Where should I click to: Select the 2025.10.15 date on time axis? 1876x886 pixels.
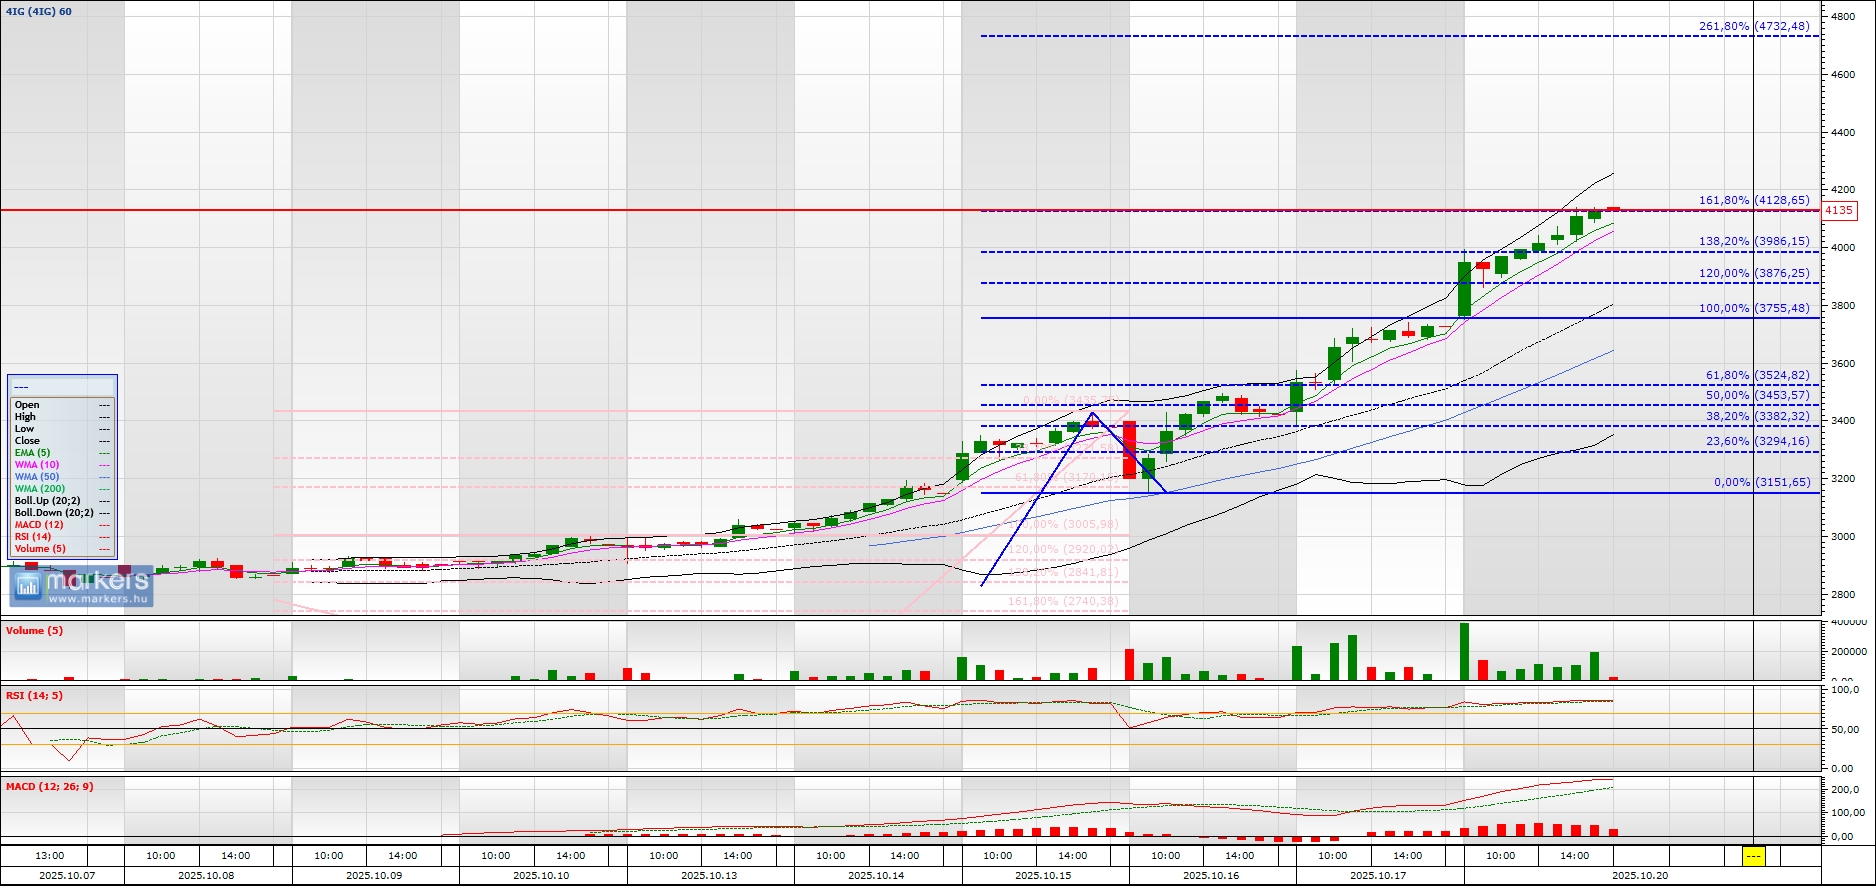(1043, 875)
